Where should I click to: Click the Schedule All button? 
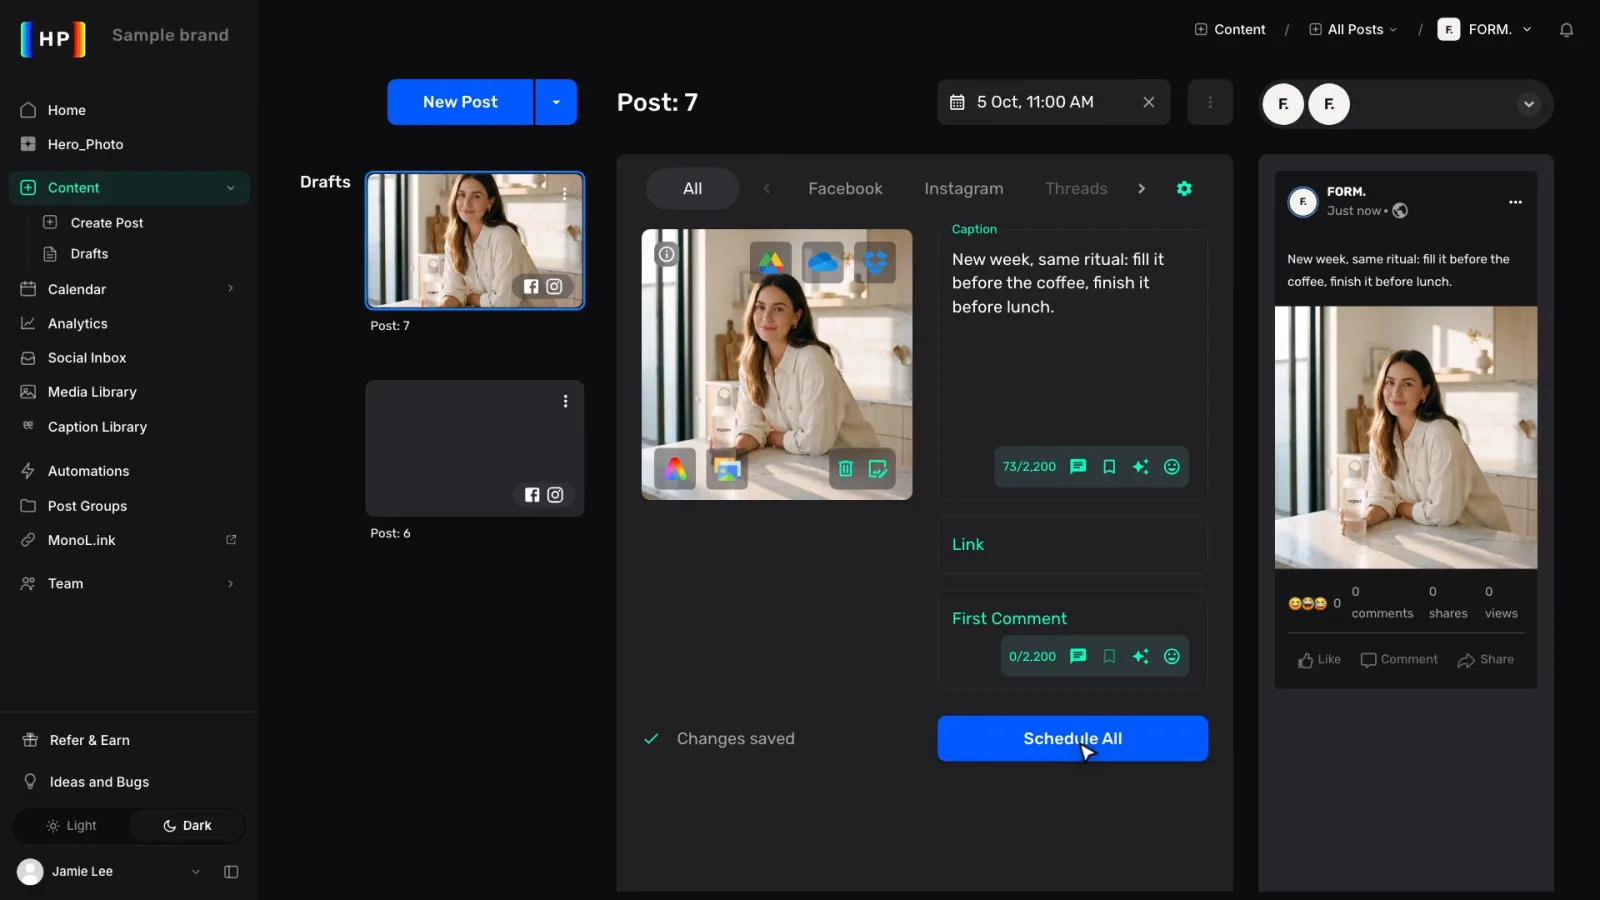pos(1072,739)
